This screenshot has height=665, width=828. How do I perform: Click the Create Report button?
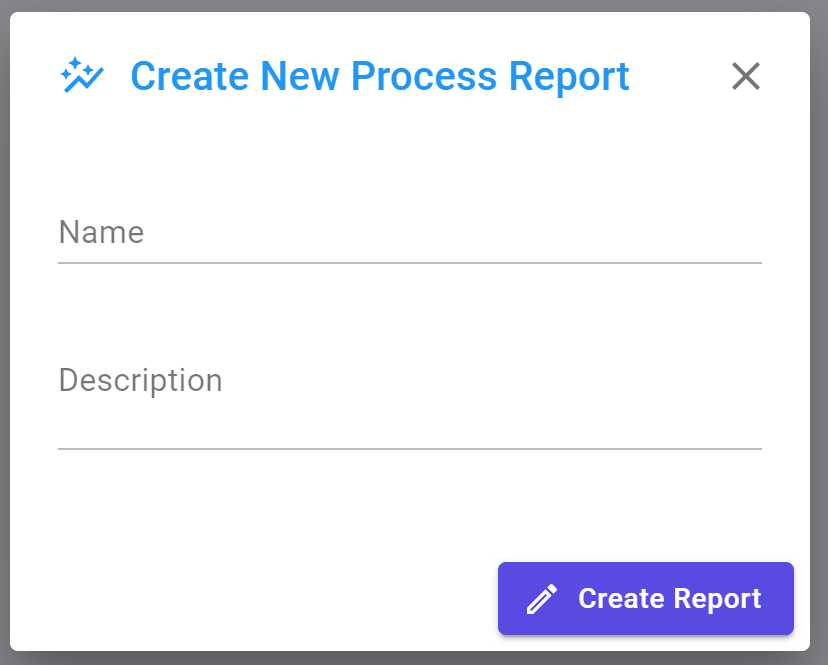[646, 598]
